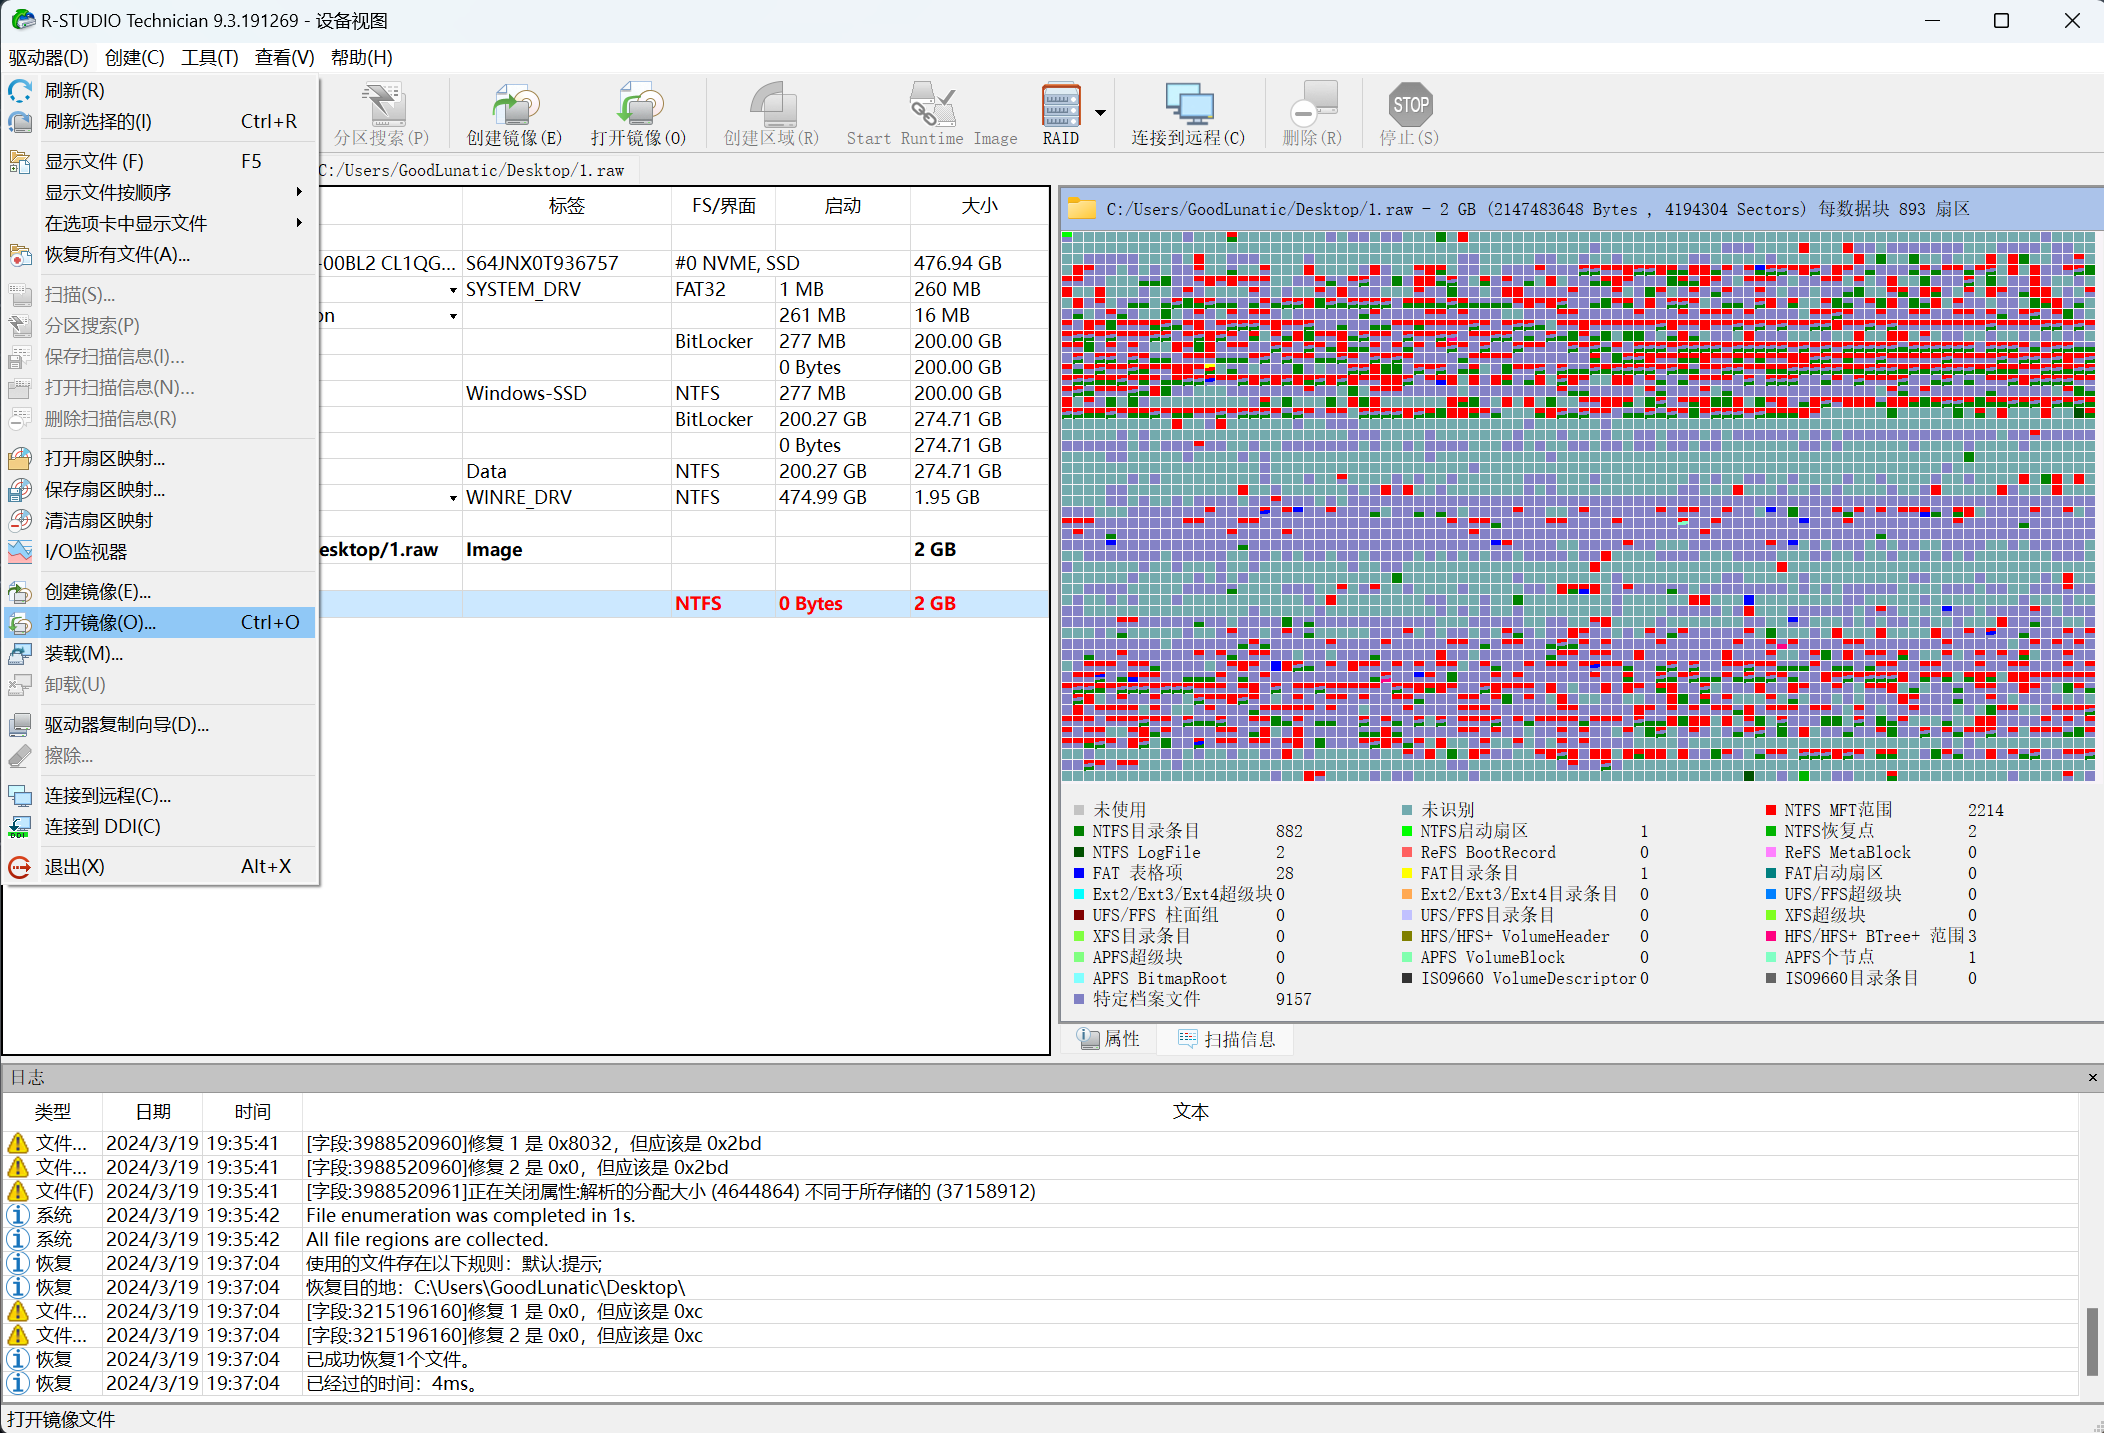
Task: Click the Start Runtime Image toolbar icon
Action: [931, 114]
